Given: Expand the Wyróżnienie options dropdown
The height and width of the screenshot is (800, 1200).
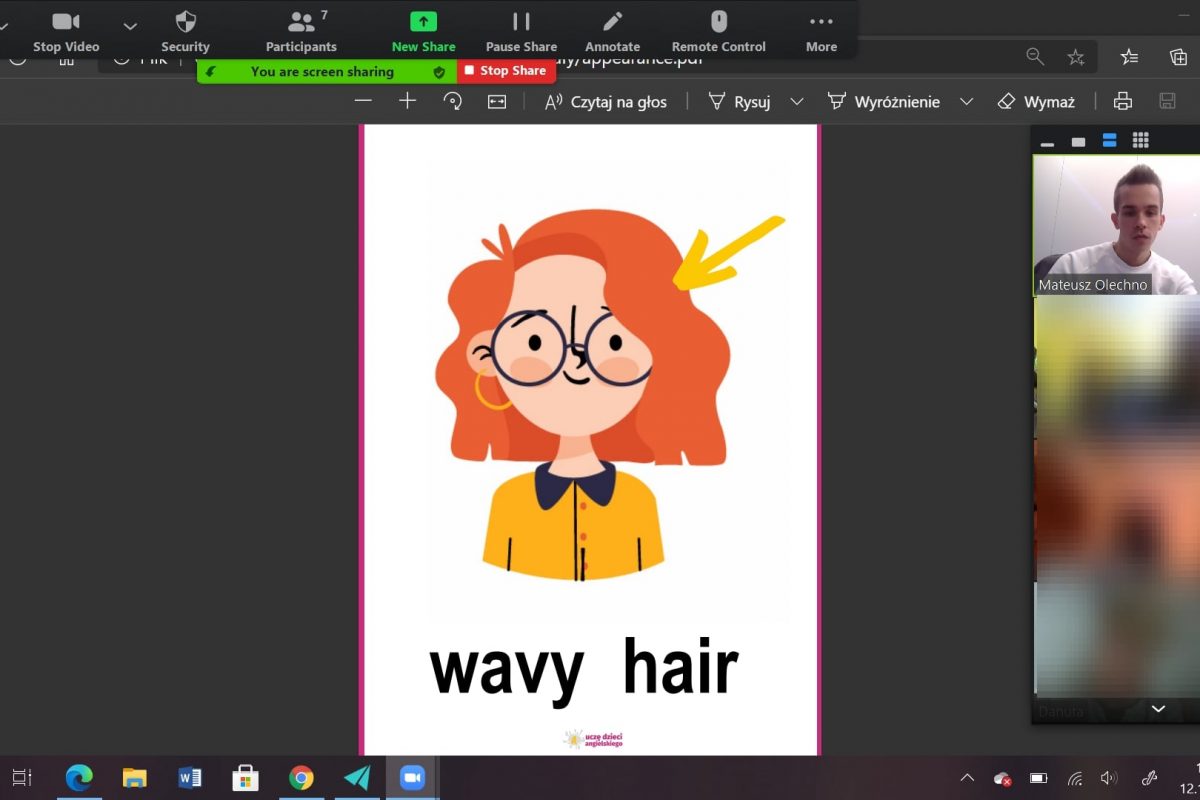Looking at the screenshot, I should 966,101.
